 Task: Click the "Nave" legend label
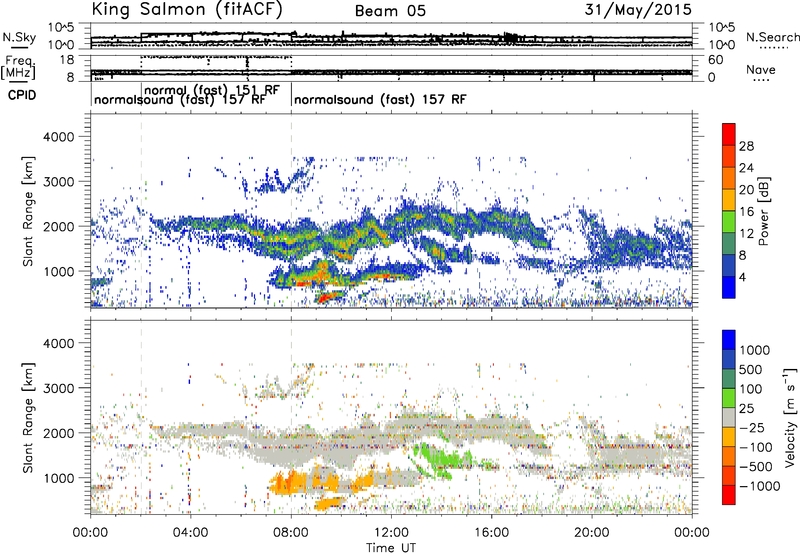(760, 70)
